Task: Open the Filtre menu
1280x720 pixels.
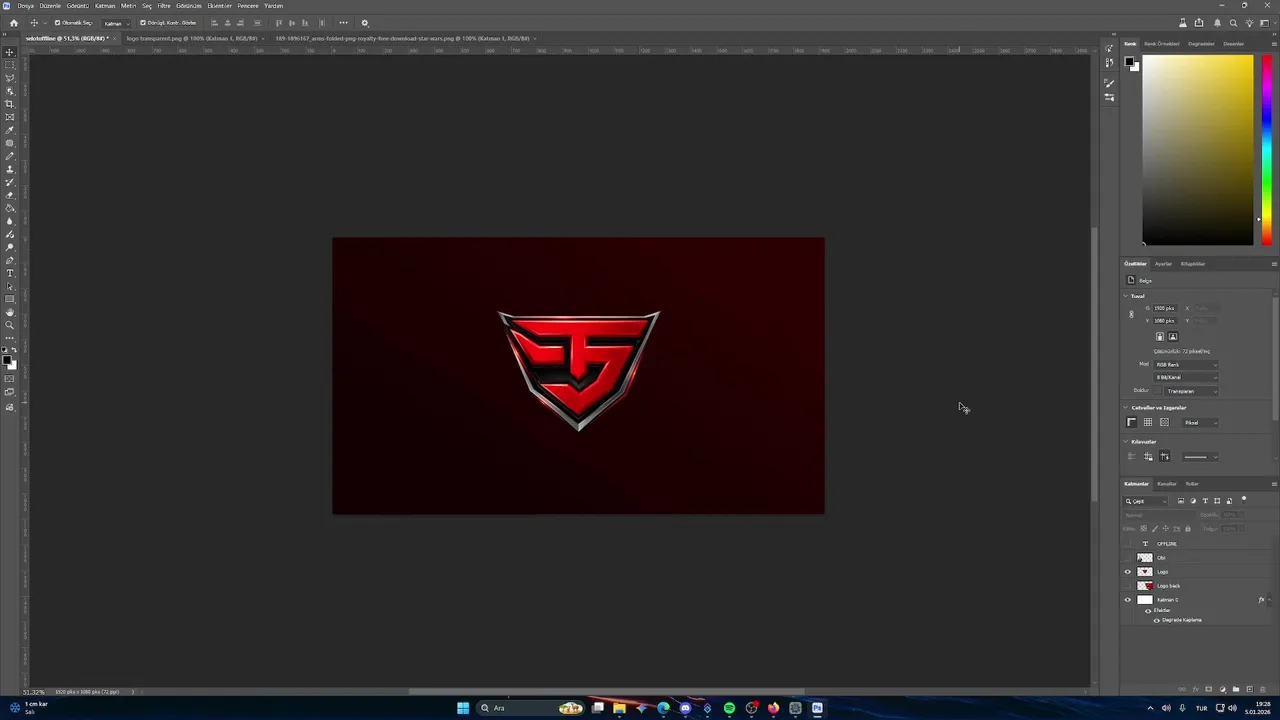Action: tap(164, 6)
